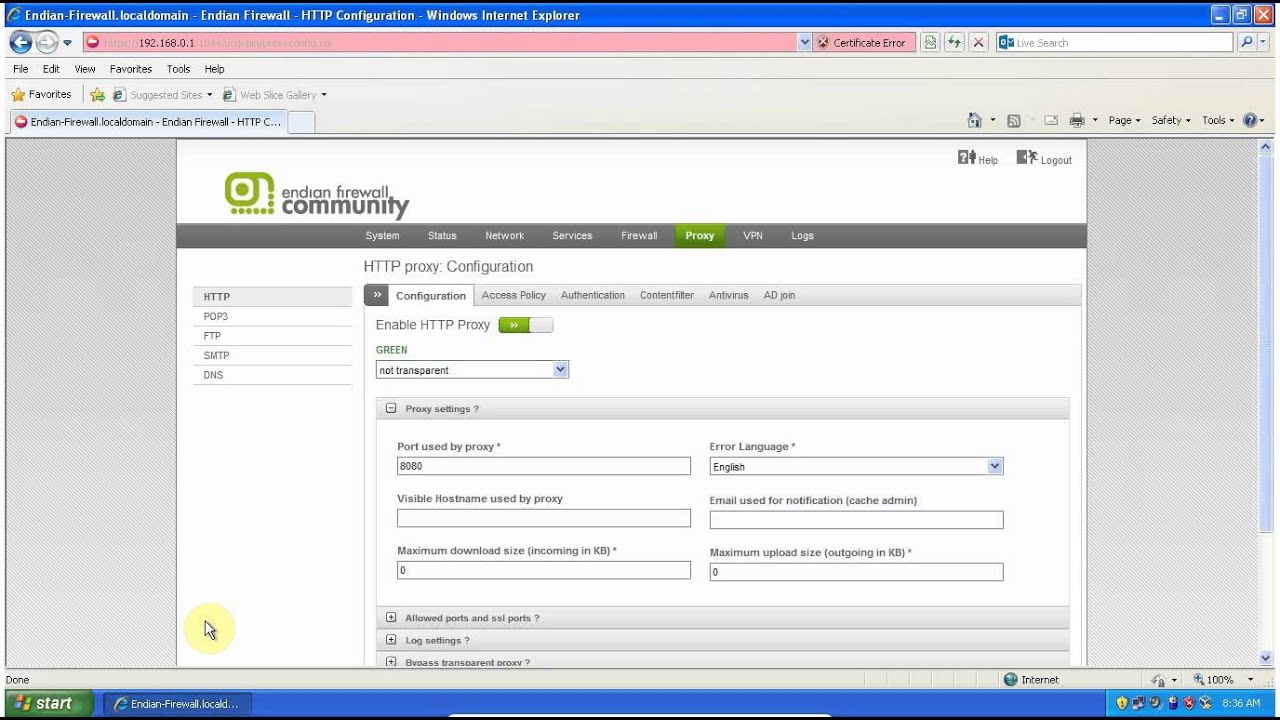Expand Allowed ports and ssl ports section

(391, 618)
